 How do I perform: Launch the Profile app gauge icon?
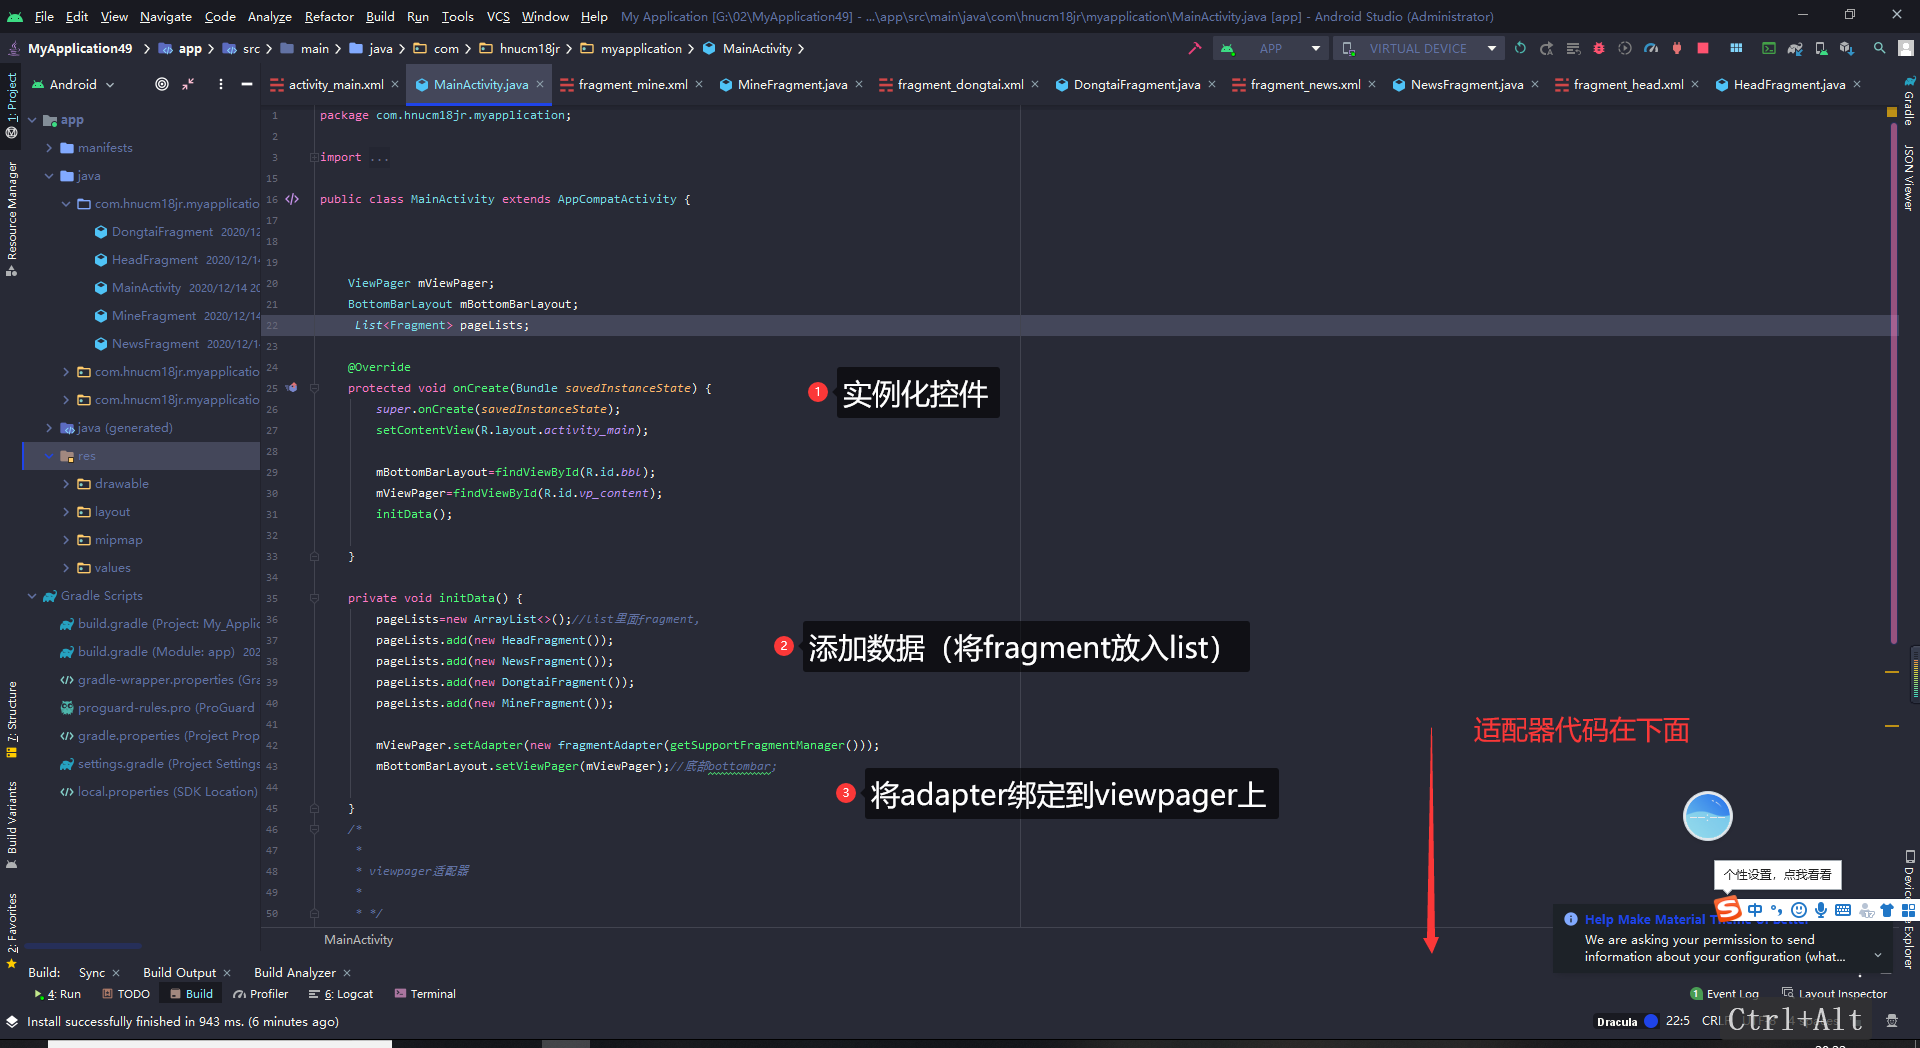1651,48
